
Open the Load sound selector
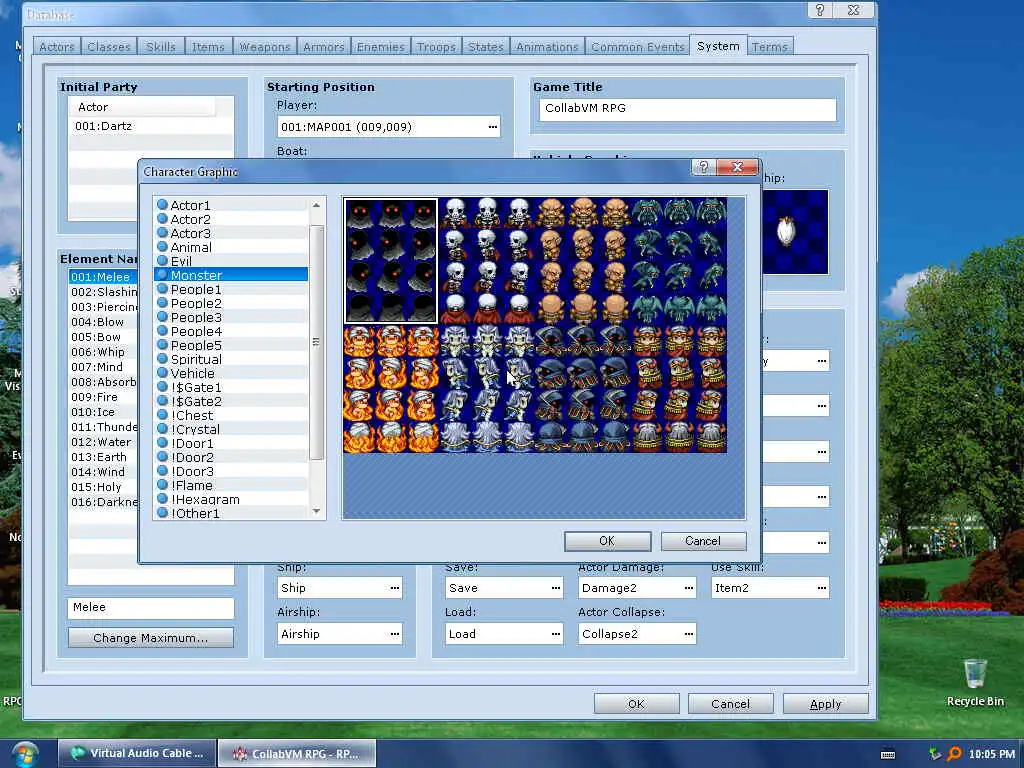(555, 633)
